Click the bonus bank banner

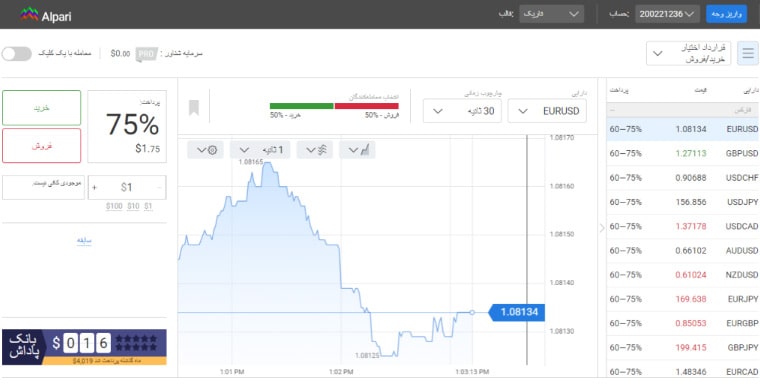84,347
